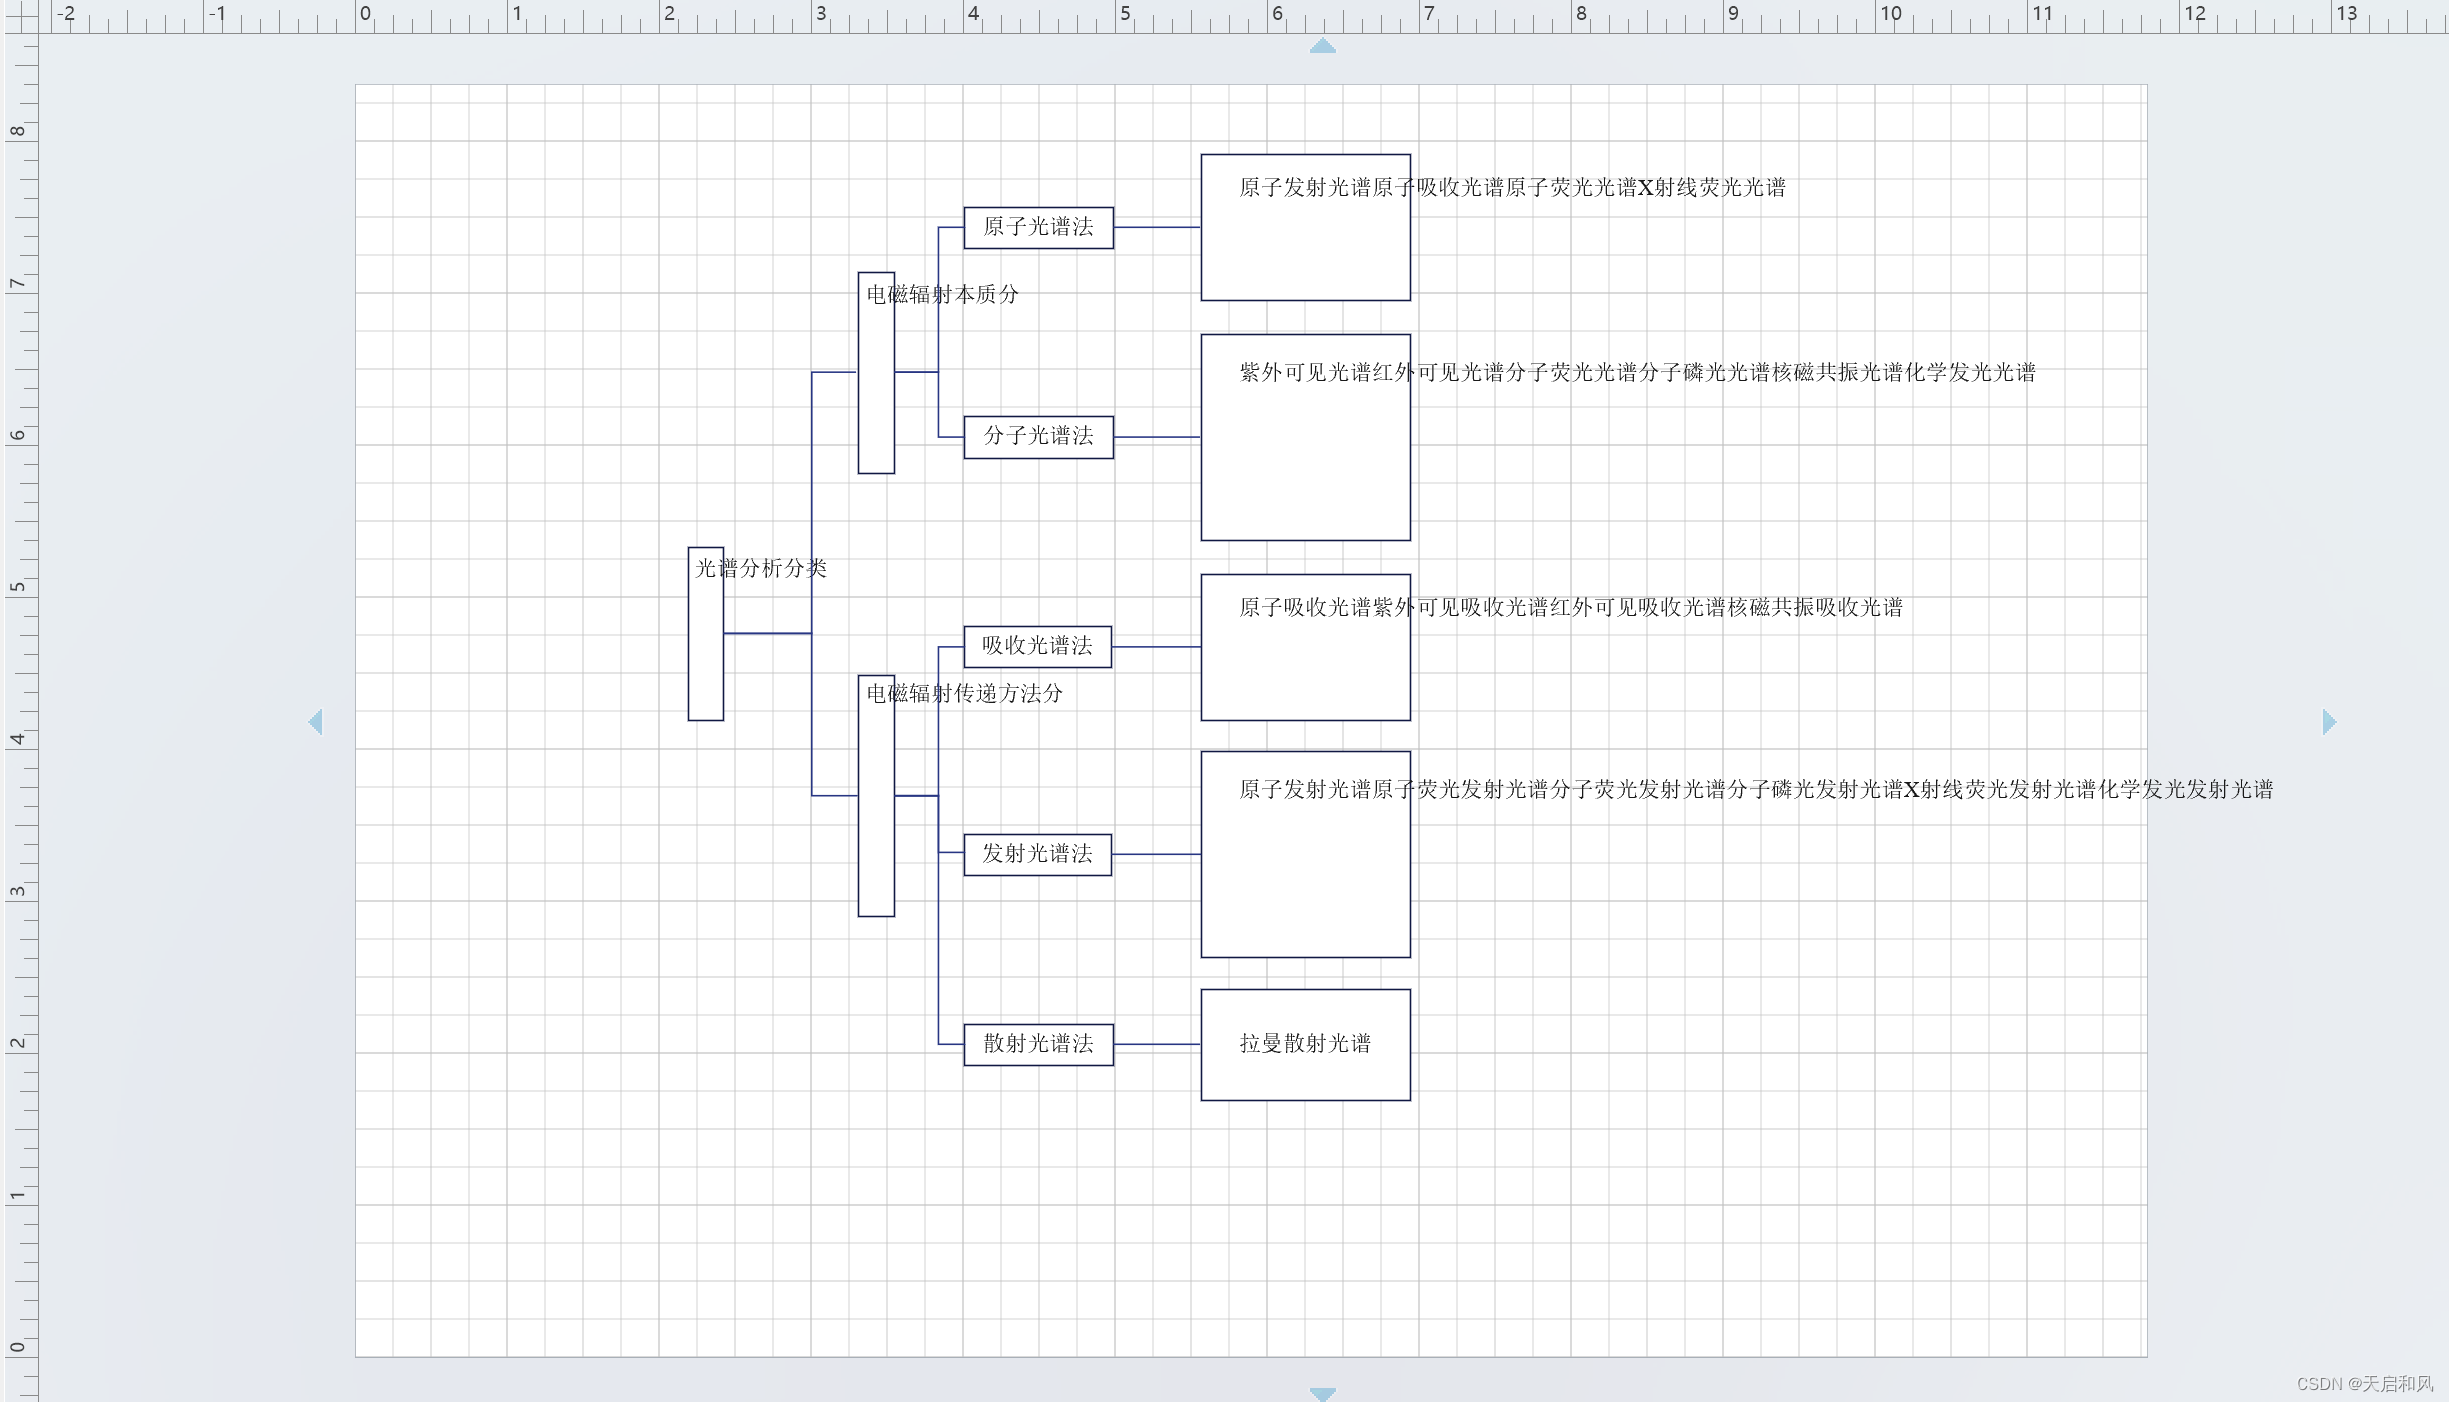This screenshot has width=2449, height=1402.
Task: Select the 分子光谱法 shape
Action: pos(1038,437)
